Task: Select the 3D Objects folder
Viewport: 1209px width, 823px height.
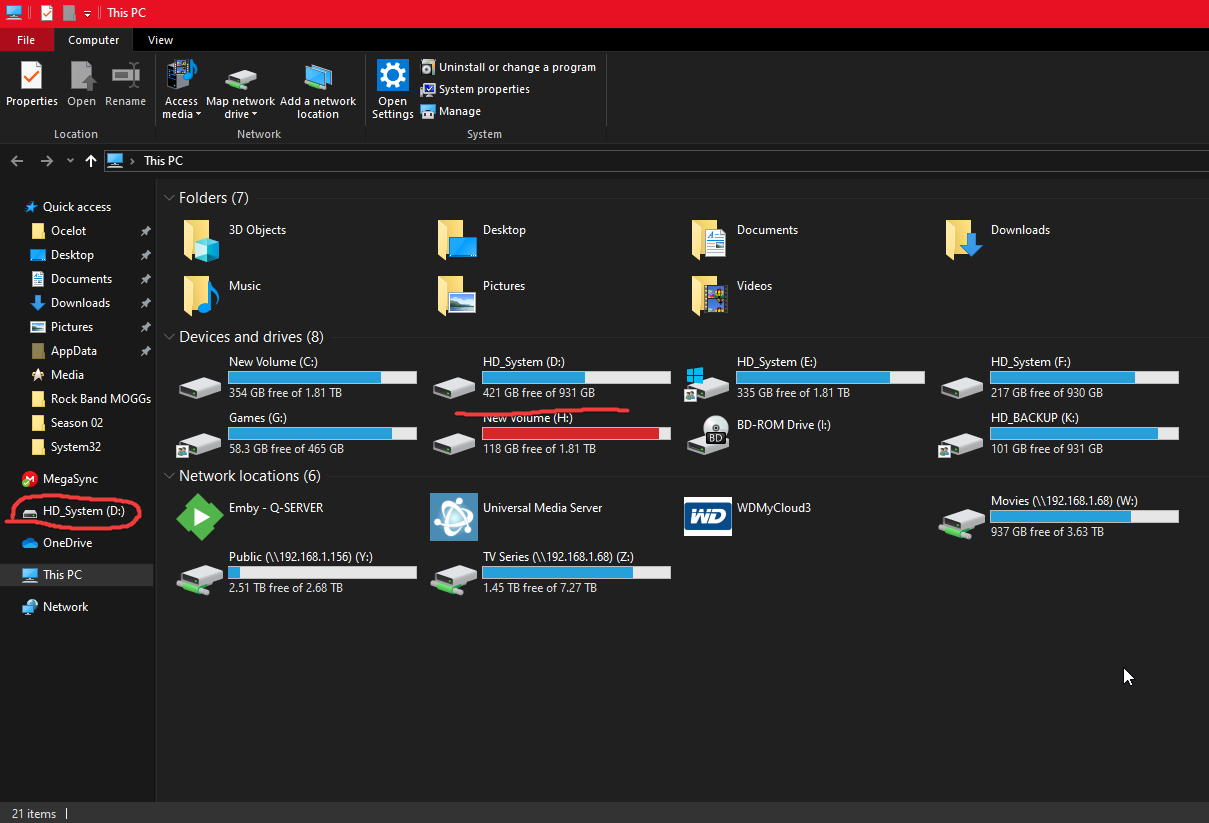Action: click(236, 241)
